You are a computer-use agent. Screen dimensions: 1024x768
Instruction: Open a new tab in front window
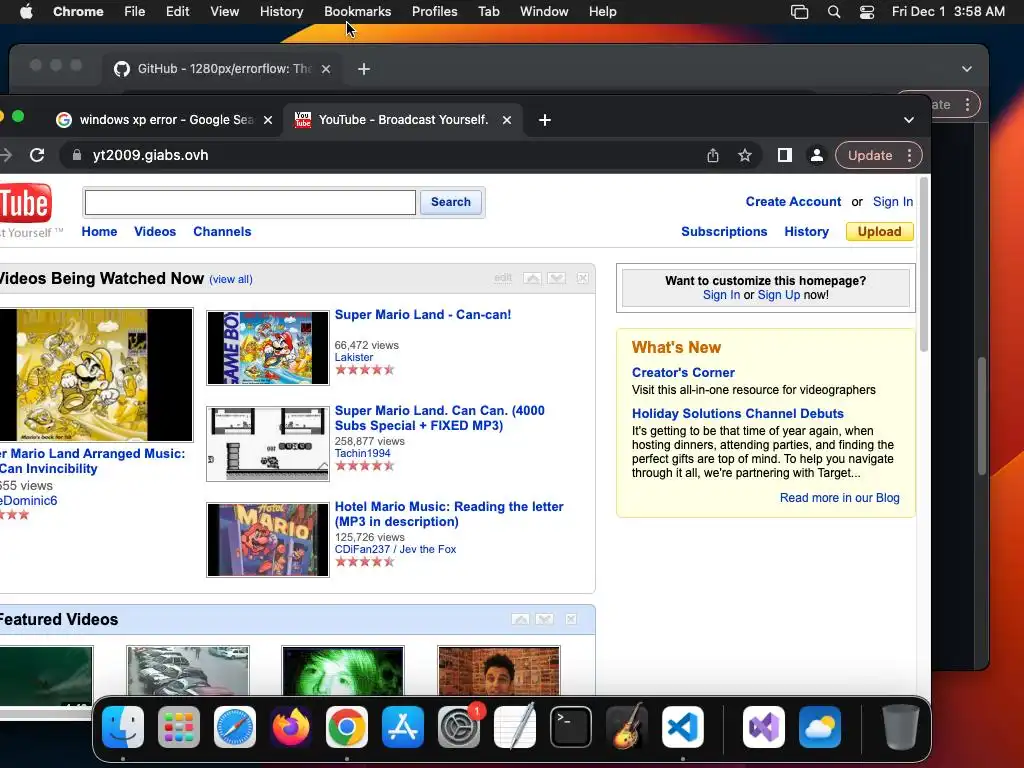[x=545, y=120]
